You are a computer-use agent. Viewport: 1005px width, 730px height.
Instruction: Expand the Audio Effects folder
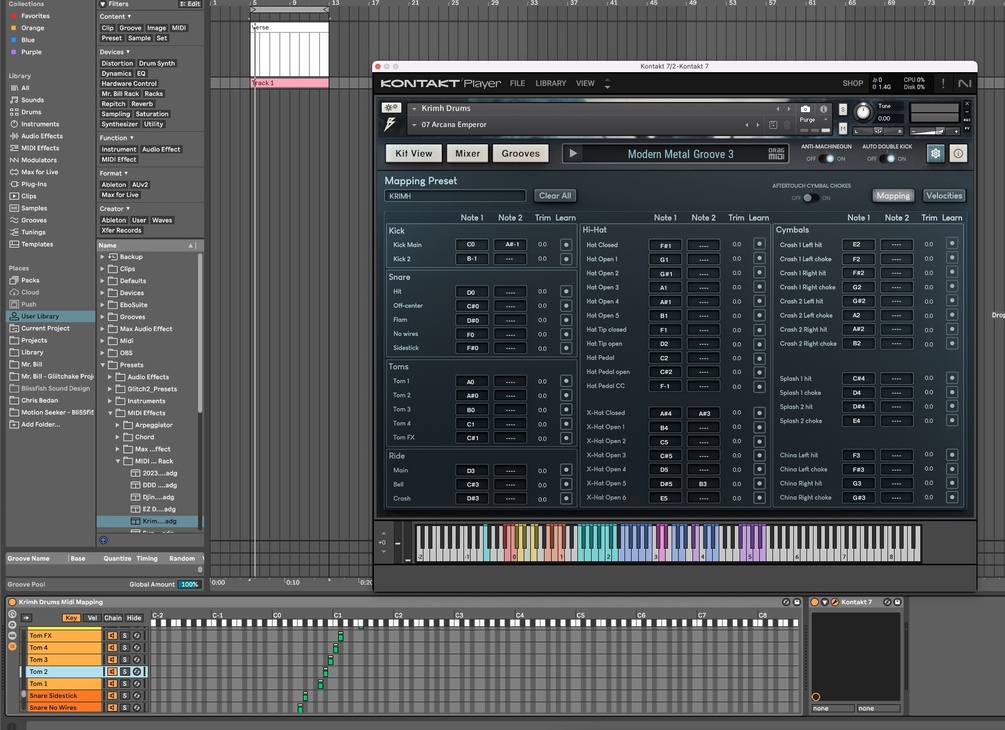tap(110, 377)
